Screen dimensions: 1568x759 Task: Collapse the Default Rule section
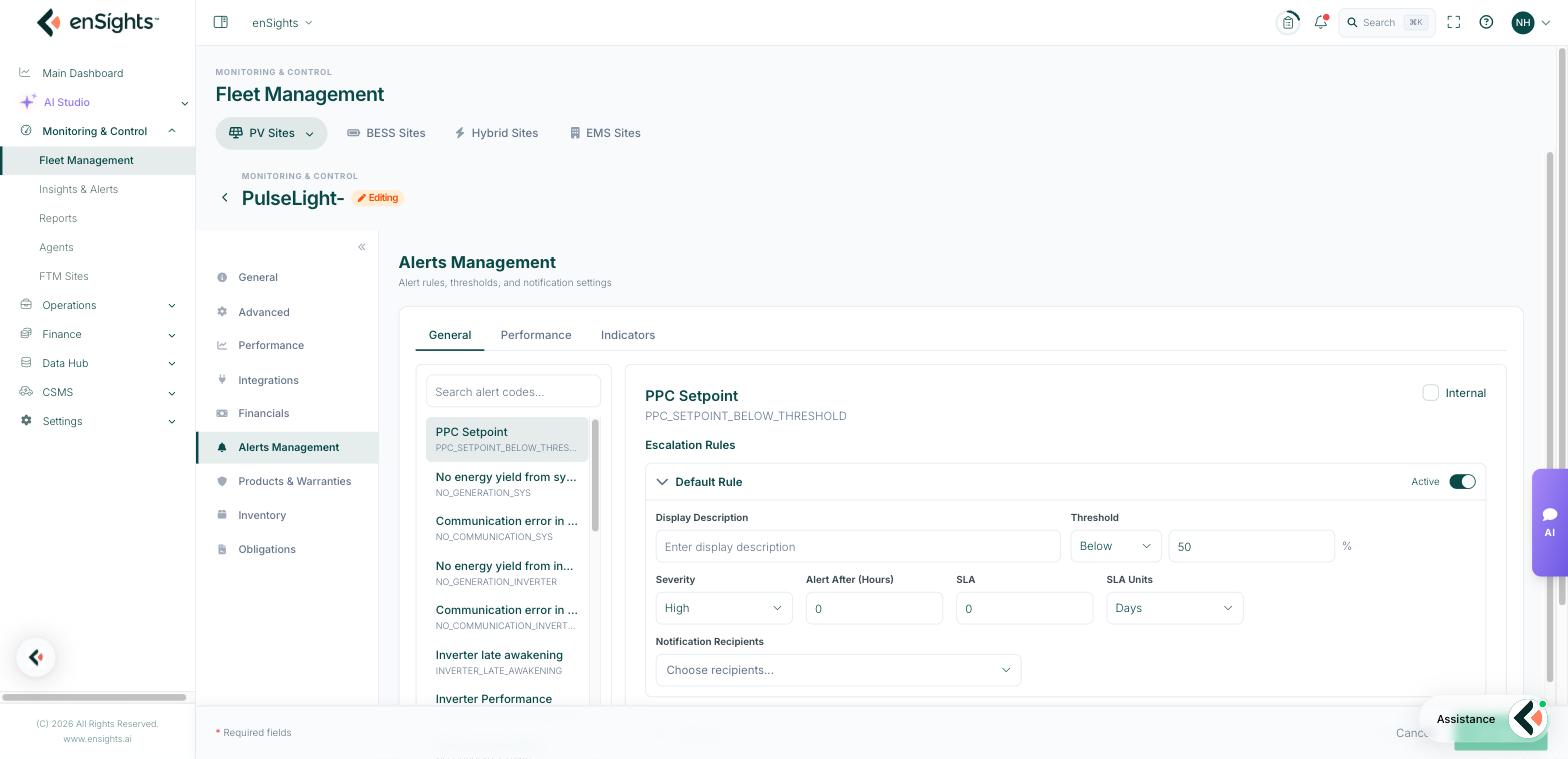point(662,482)
